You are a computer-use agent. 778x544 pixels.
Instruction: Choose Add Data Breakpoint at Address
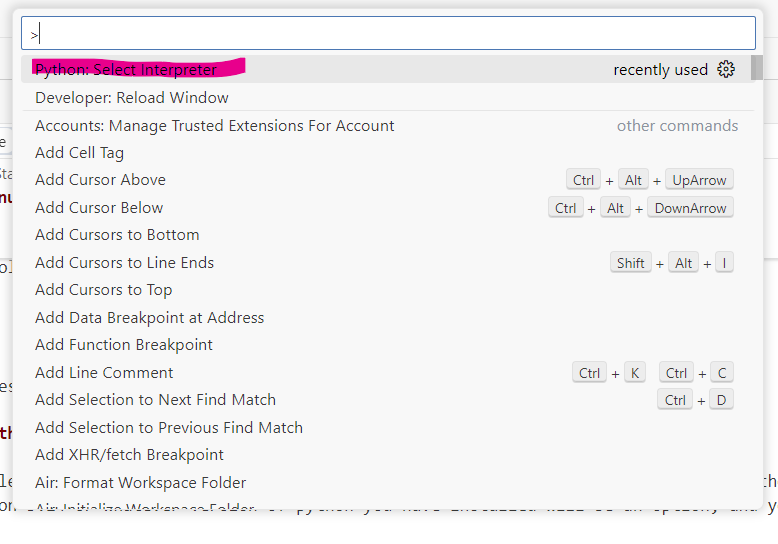150,318
